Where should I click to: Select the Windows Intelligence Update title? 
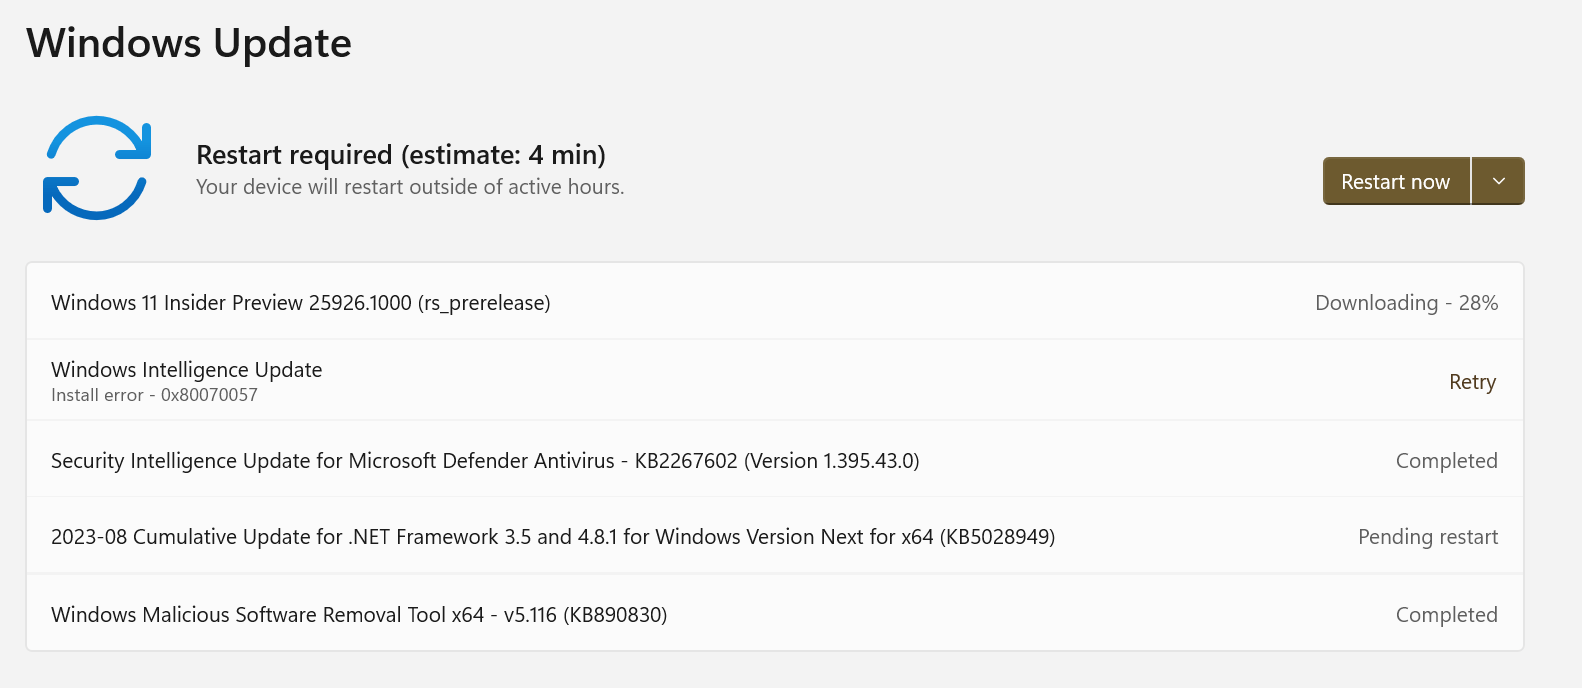[x=187, y=370]
